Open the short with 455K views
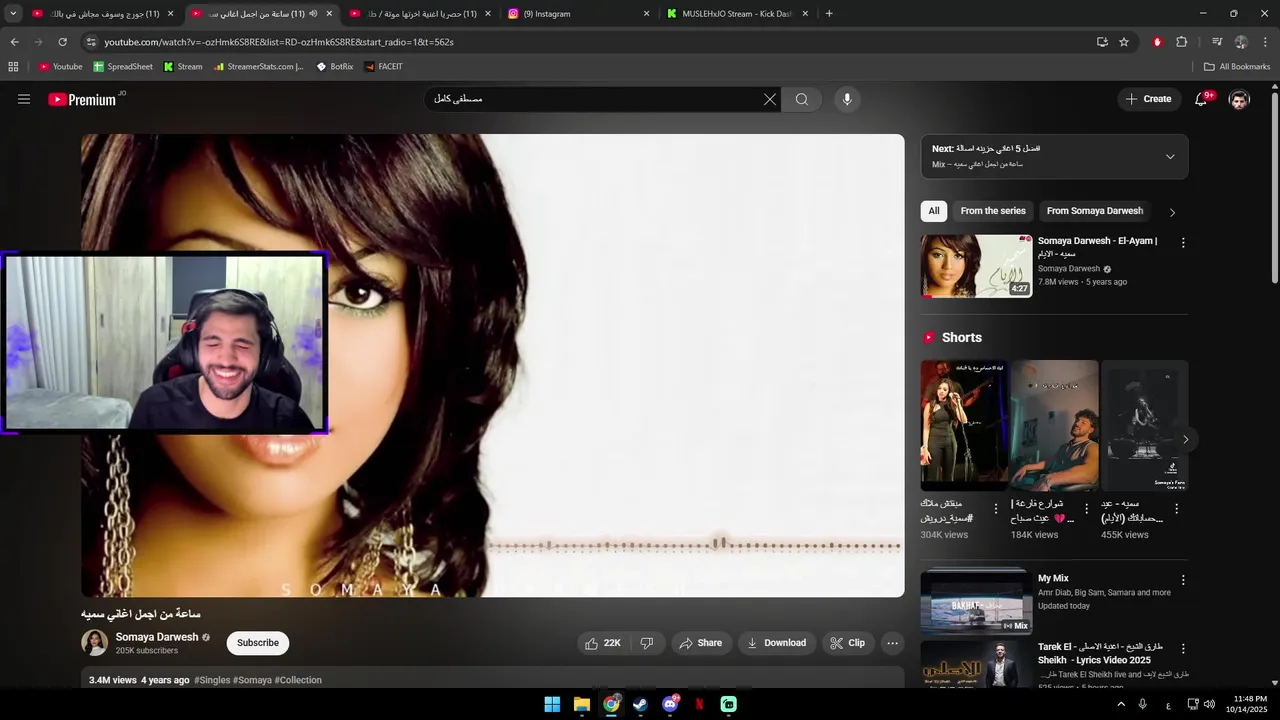This screenshot has width=1280, height=720. click(1145, 425)
